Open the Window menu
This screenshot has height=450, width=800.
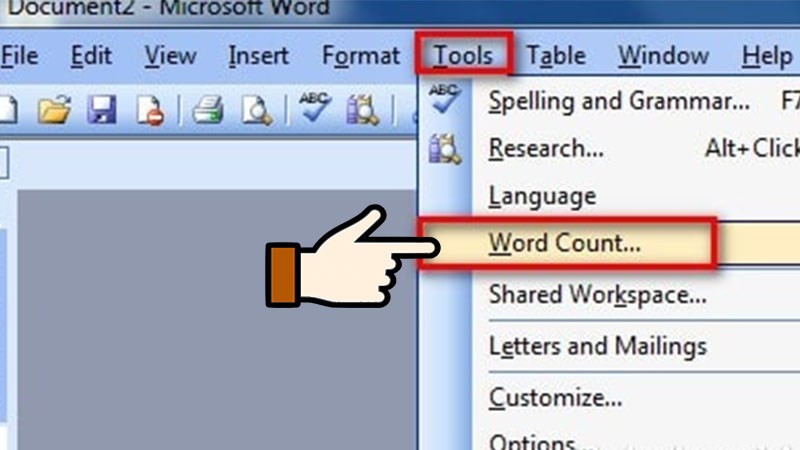[x=663, y=56]
